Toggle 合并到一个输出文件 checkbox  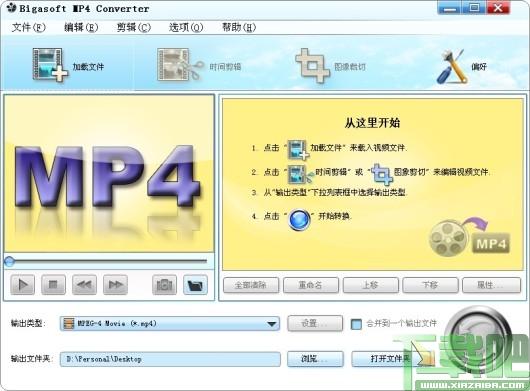coord(356,324)
